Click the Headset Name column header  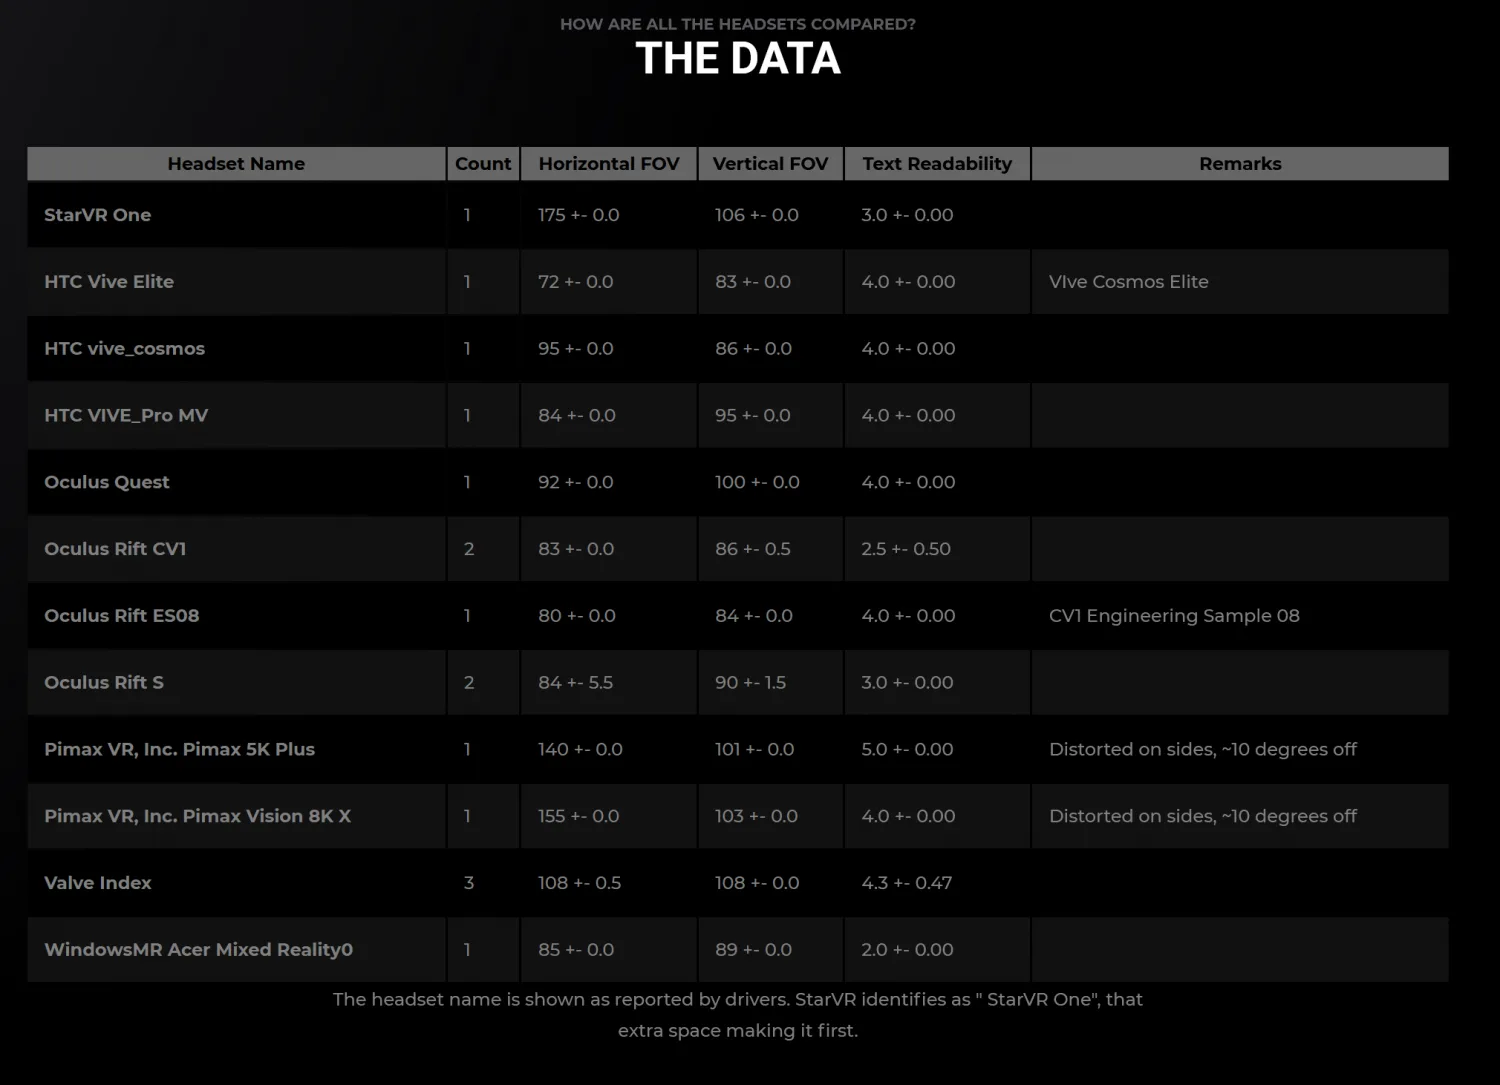236,164
